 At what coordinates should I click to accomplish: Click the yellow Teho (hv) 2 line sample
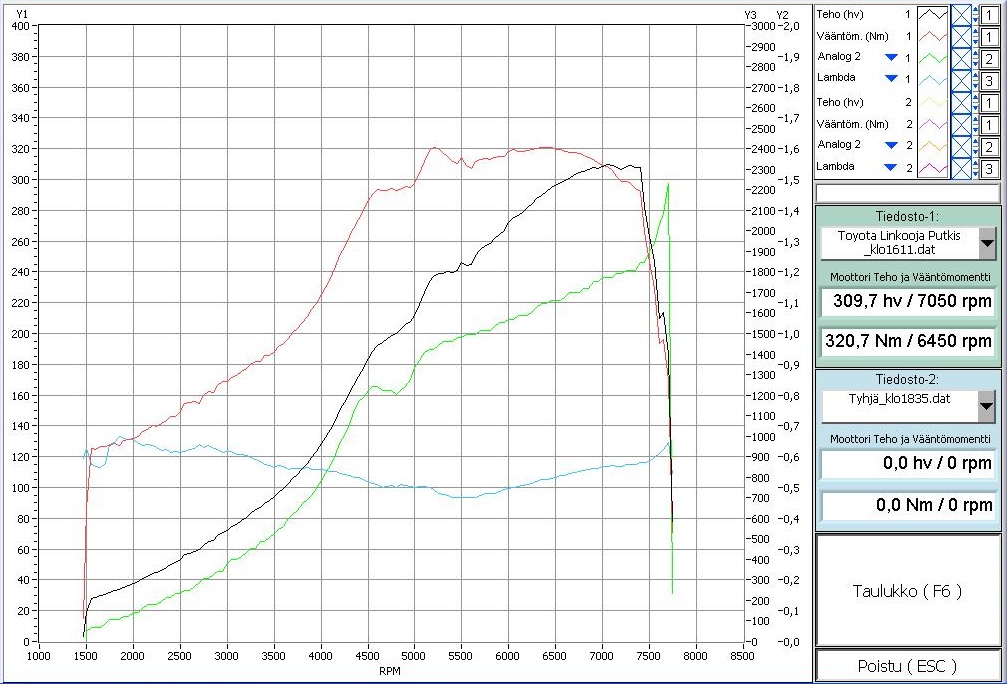933,103
